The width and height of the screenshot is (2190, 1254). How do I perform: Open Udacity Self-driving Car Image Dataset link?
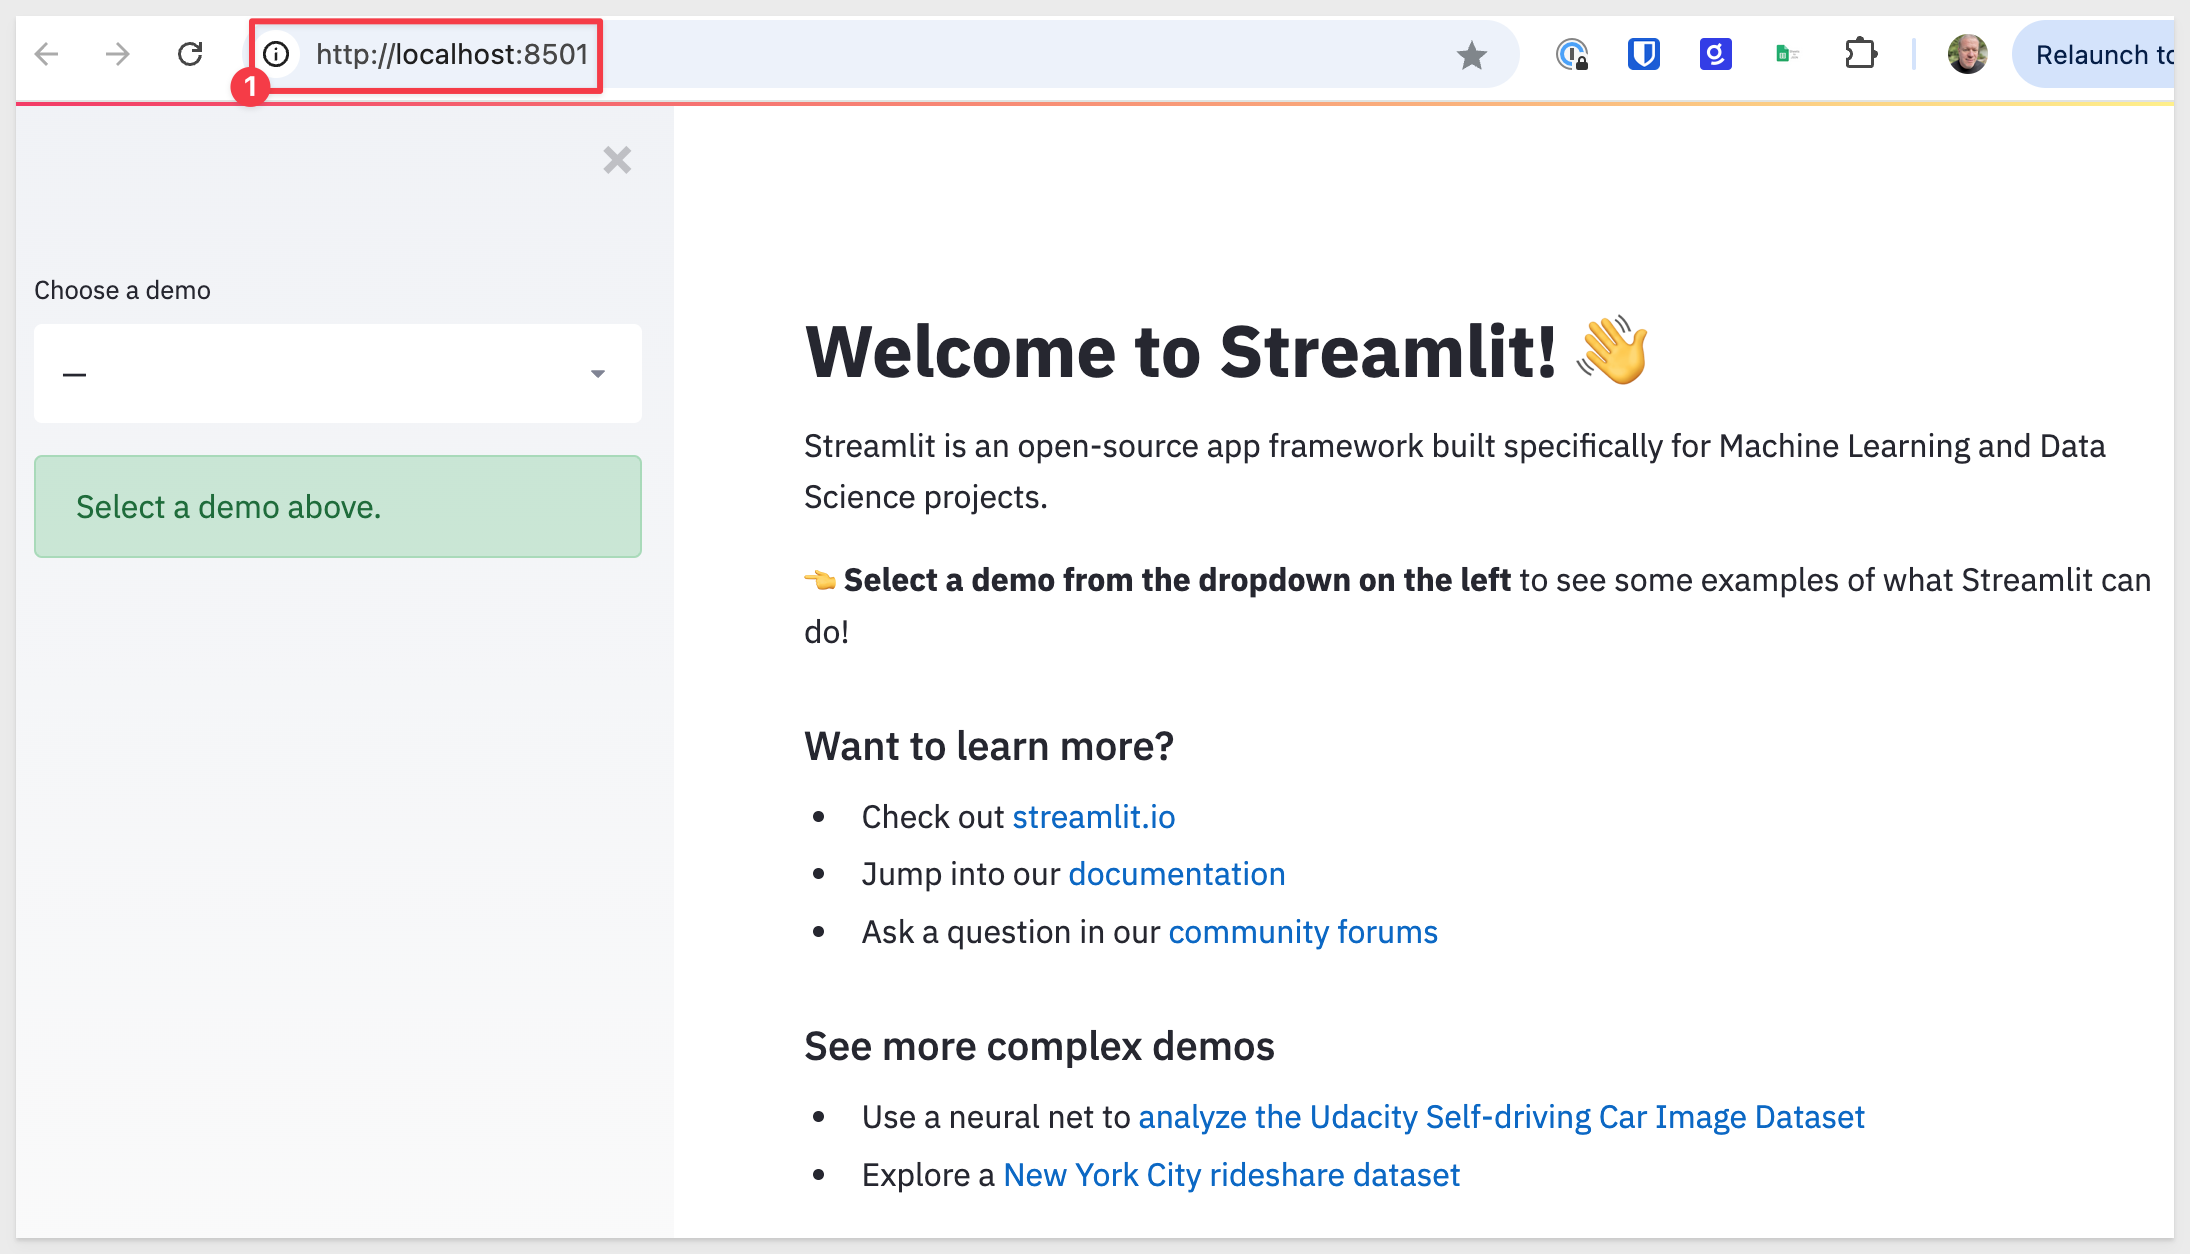coord(1501,1117)
